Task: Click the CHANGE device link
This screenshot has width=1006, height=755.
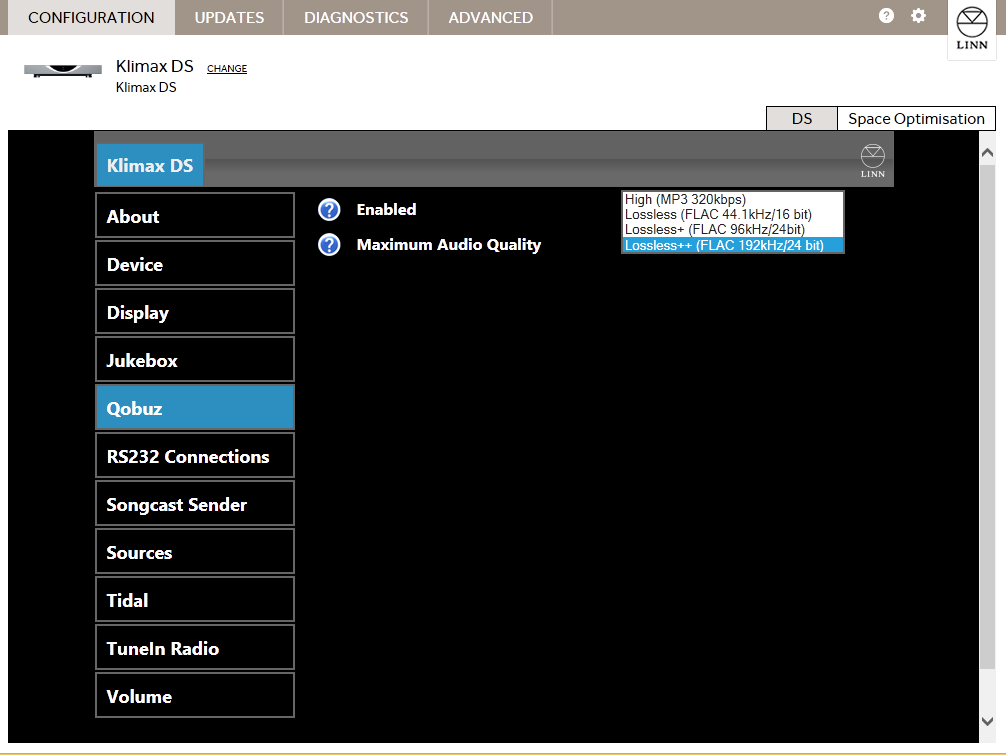Action: point(226,69)
